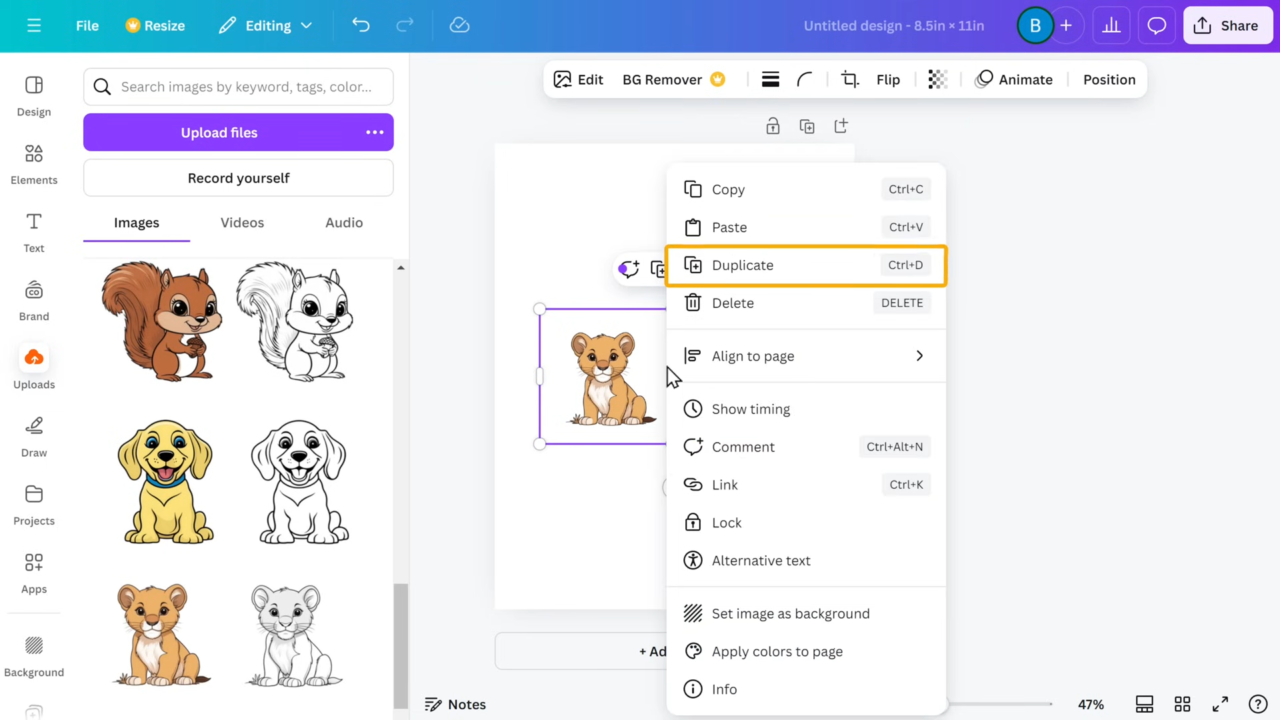Open upload options three dots
This screenshot has width=1280, height=720.
point(375,132)
